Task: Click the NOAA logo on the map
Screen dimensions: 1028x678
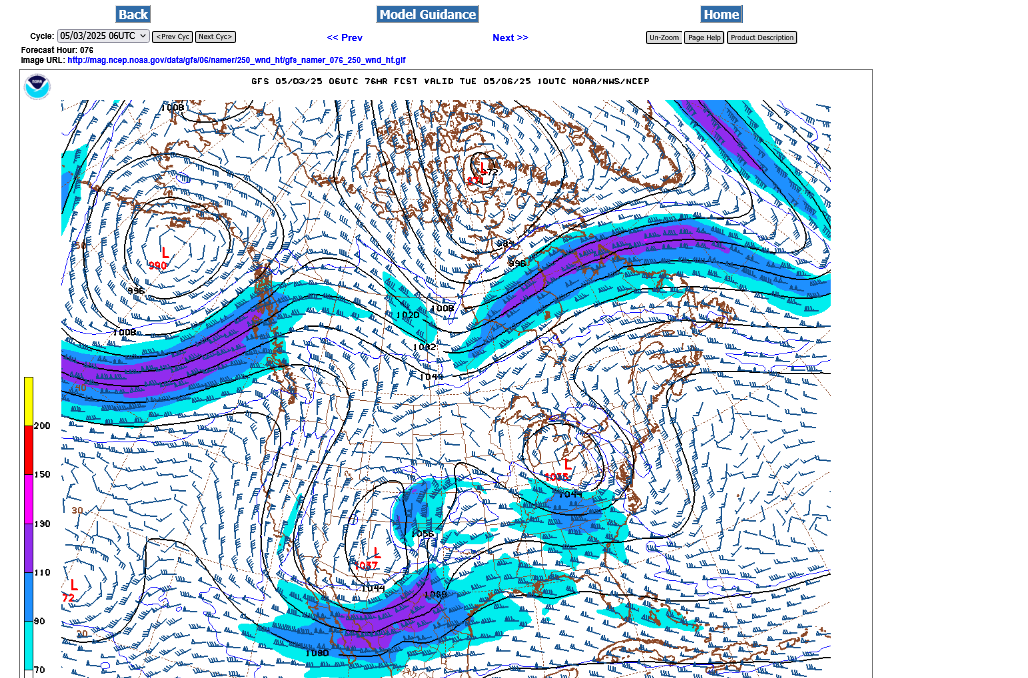Action: click(37, 86)
